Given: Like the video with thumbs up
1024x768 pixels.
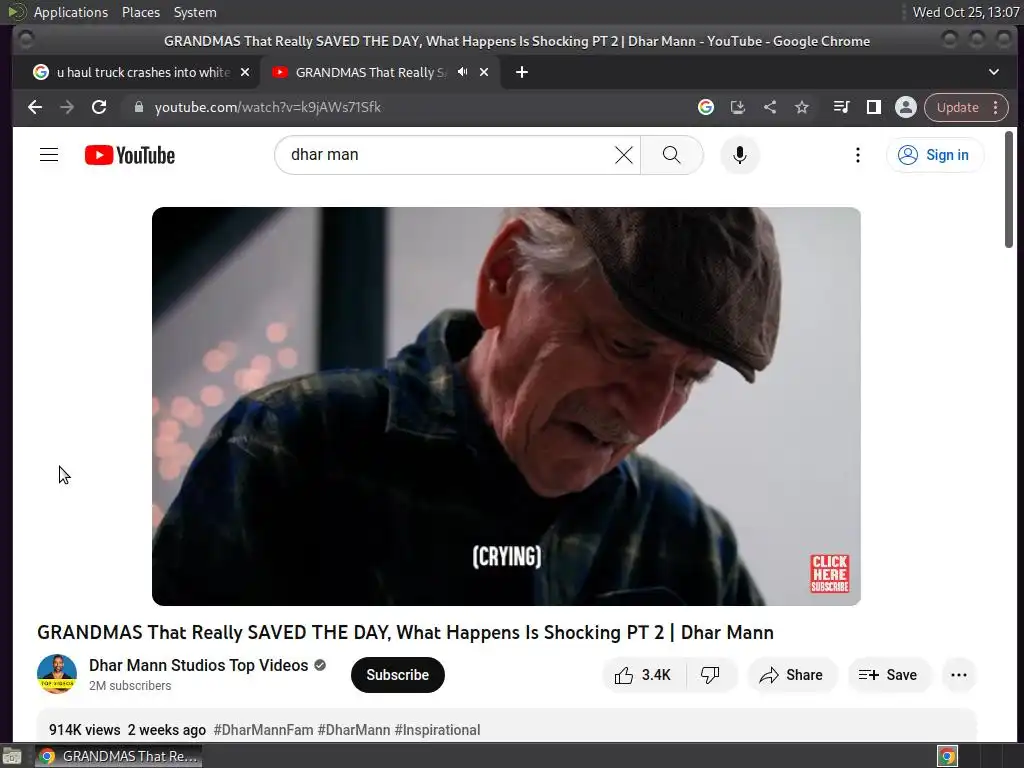Looking at the screenshot, I should point(644,675).
